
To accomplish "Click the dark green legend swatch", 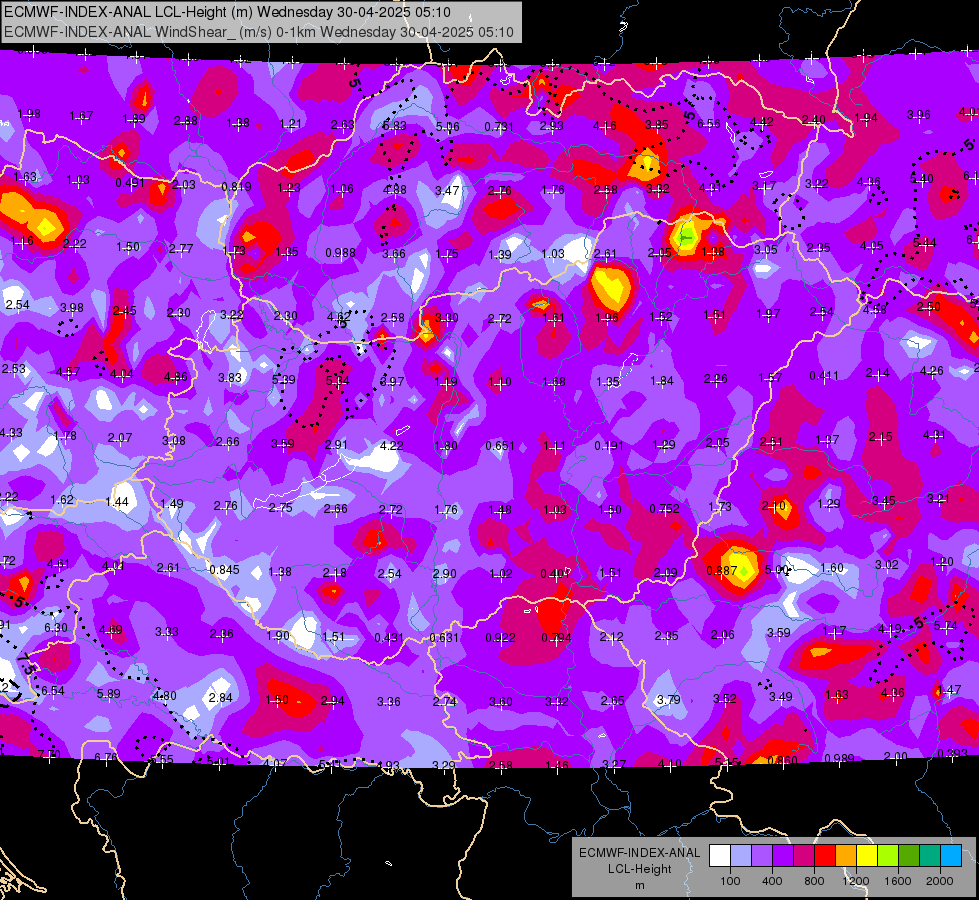I will [909, 855].
